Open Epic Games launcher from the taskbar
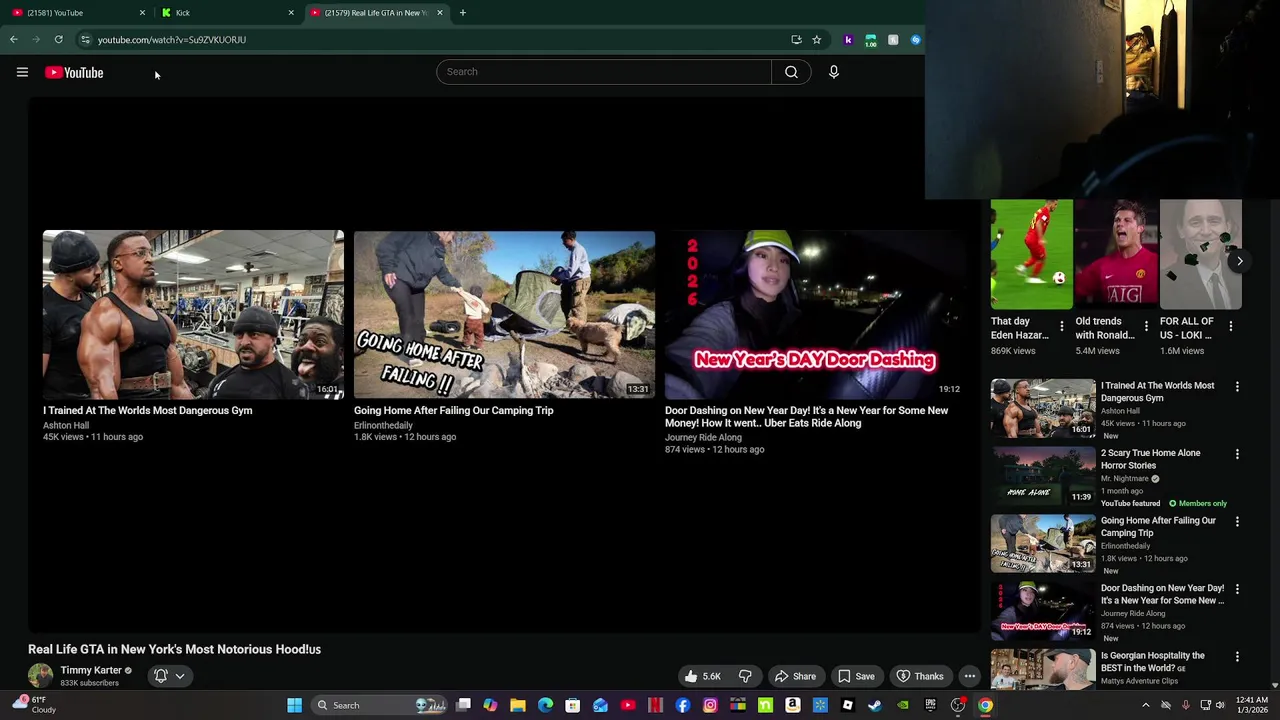 [930, 705]
